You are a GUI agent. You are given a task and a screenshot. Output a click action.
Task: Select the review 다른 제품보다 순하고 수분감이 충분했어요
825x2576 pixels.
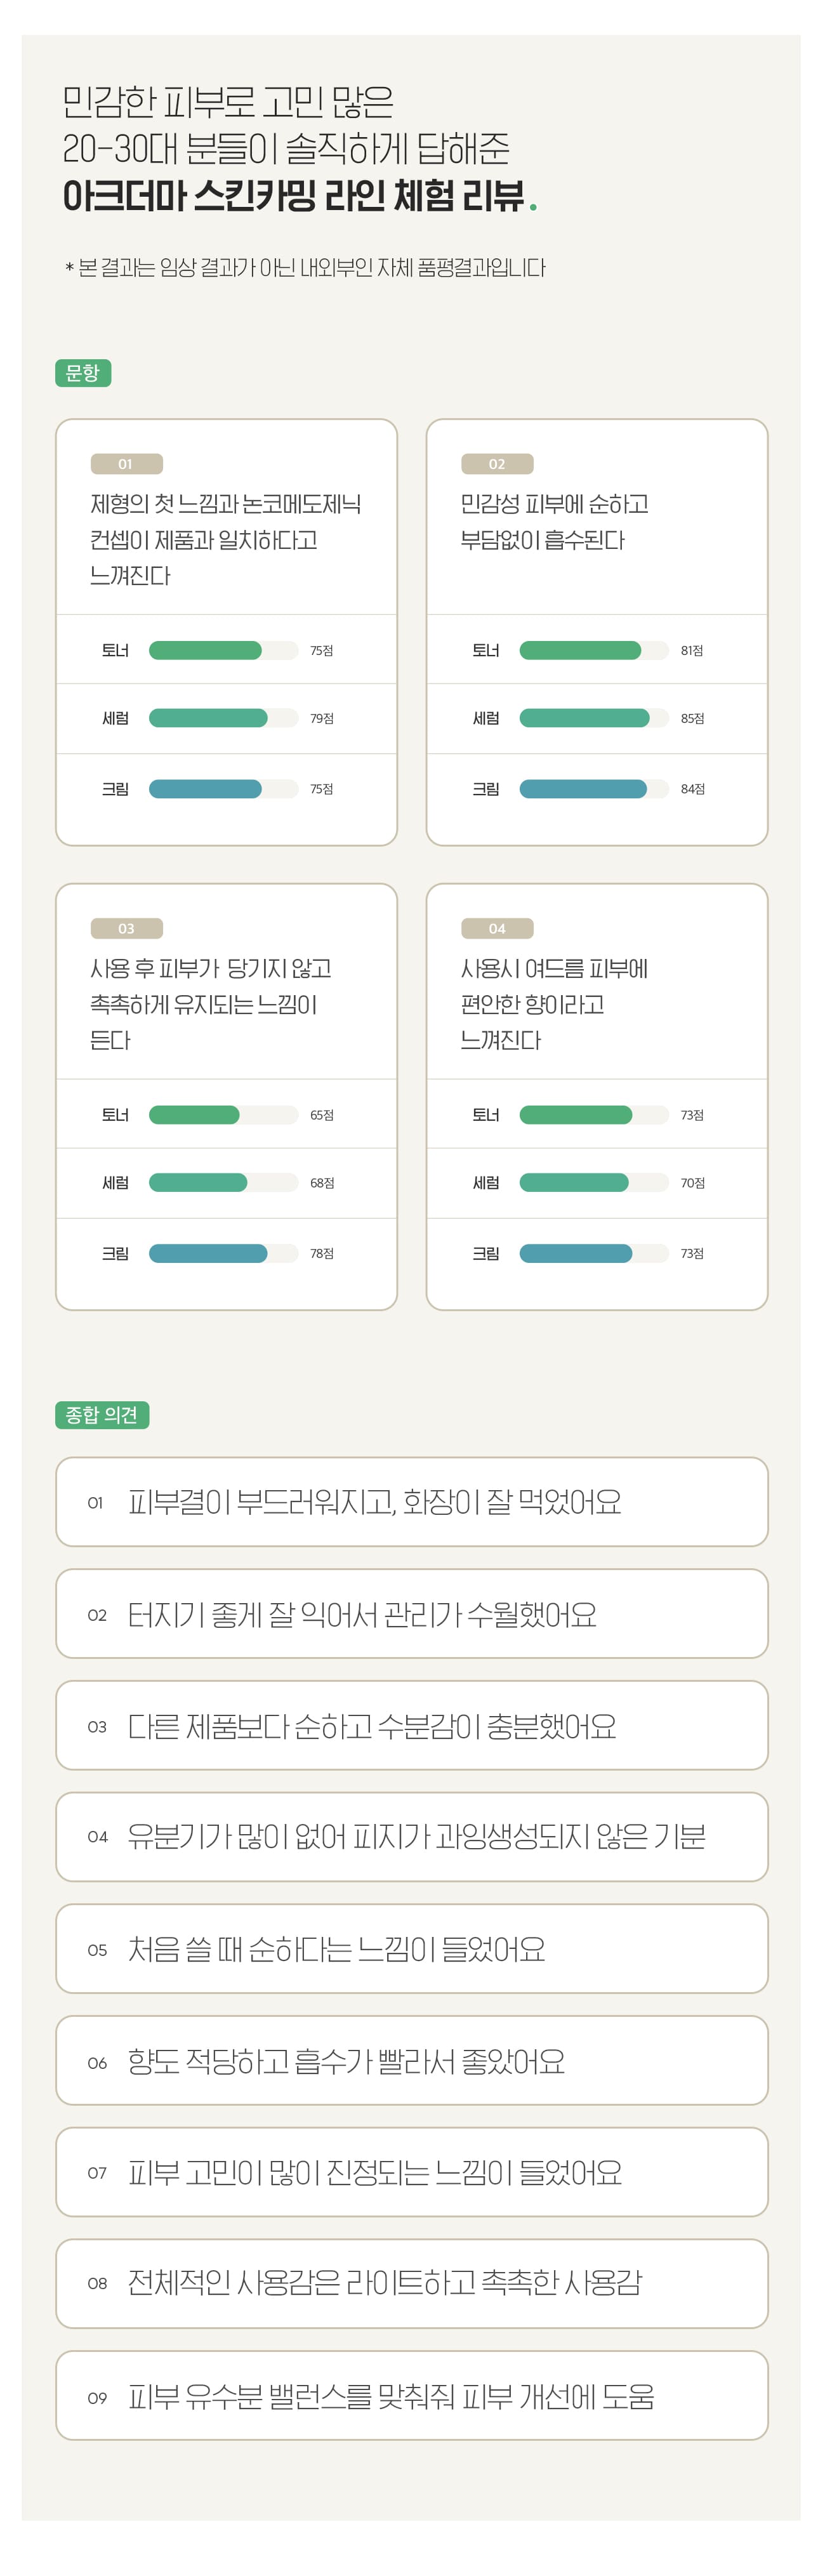pos(412,1726)
